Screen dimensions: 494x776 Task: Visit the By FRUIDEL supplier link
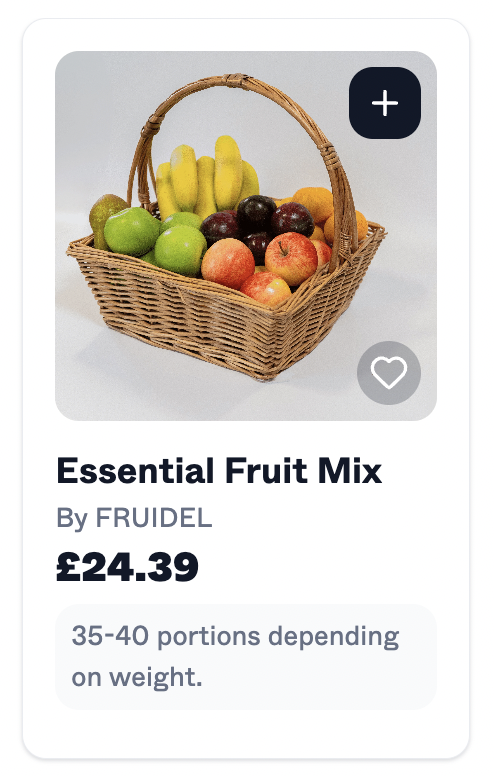pos(134,518)
